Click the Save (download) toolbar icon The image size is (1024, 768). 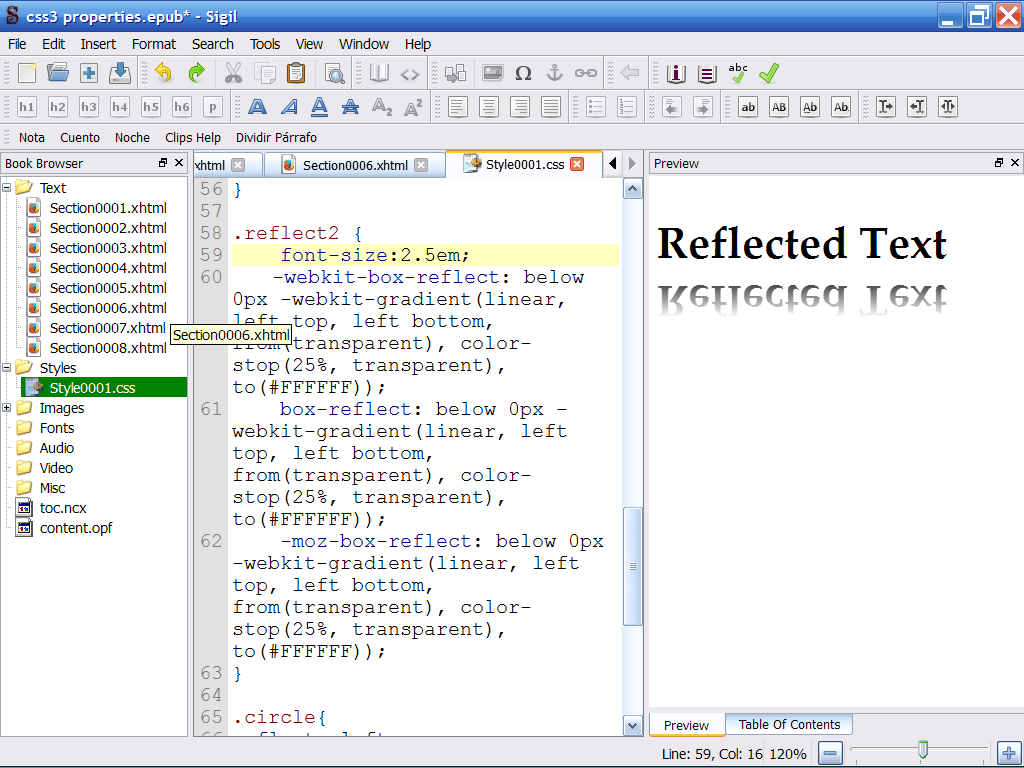tap(120, 73)
